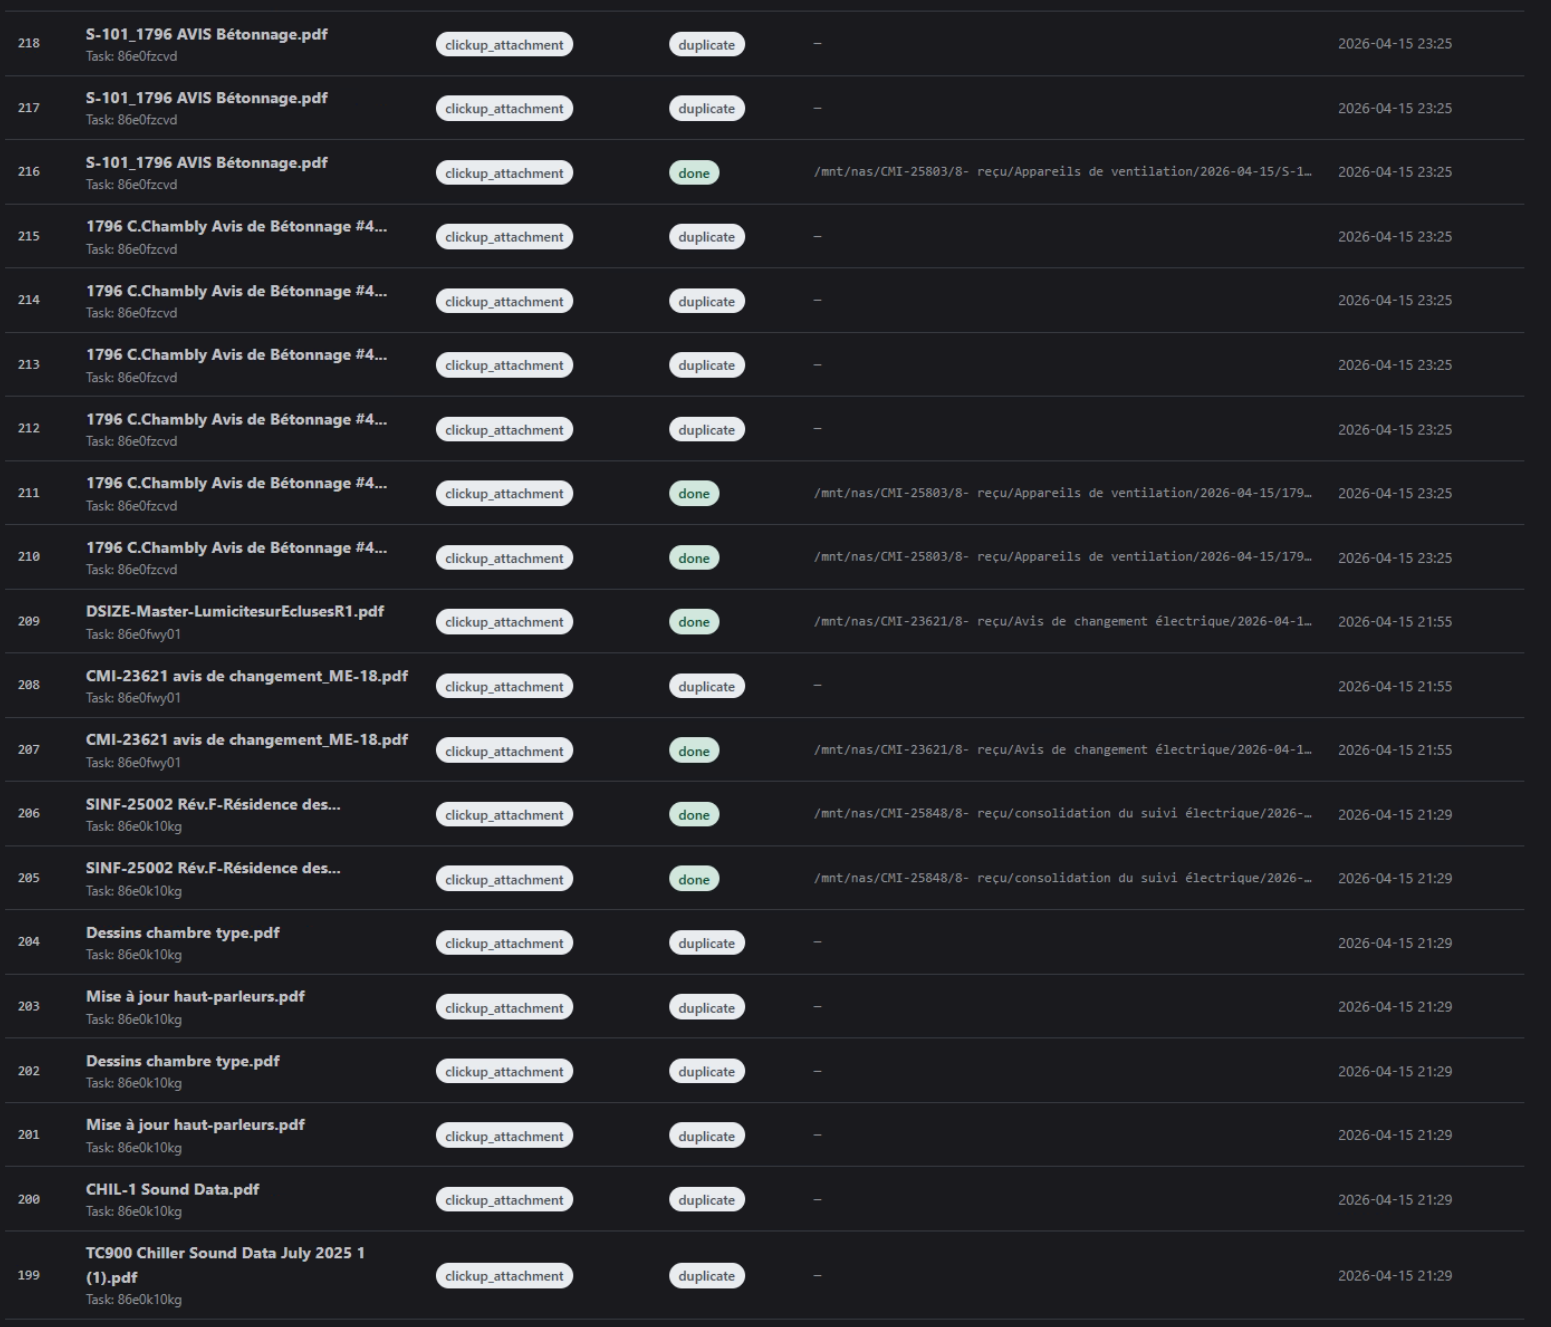Image resolution: width=1551 pixels, height=1327 pixels.
Task: Click the duplicate badge in row 200
Action: pyautogui.click(x=706, y=1200)
